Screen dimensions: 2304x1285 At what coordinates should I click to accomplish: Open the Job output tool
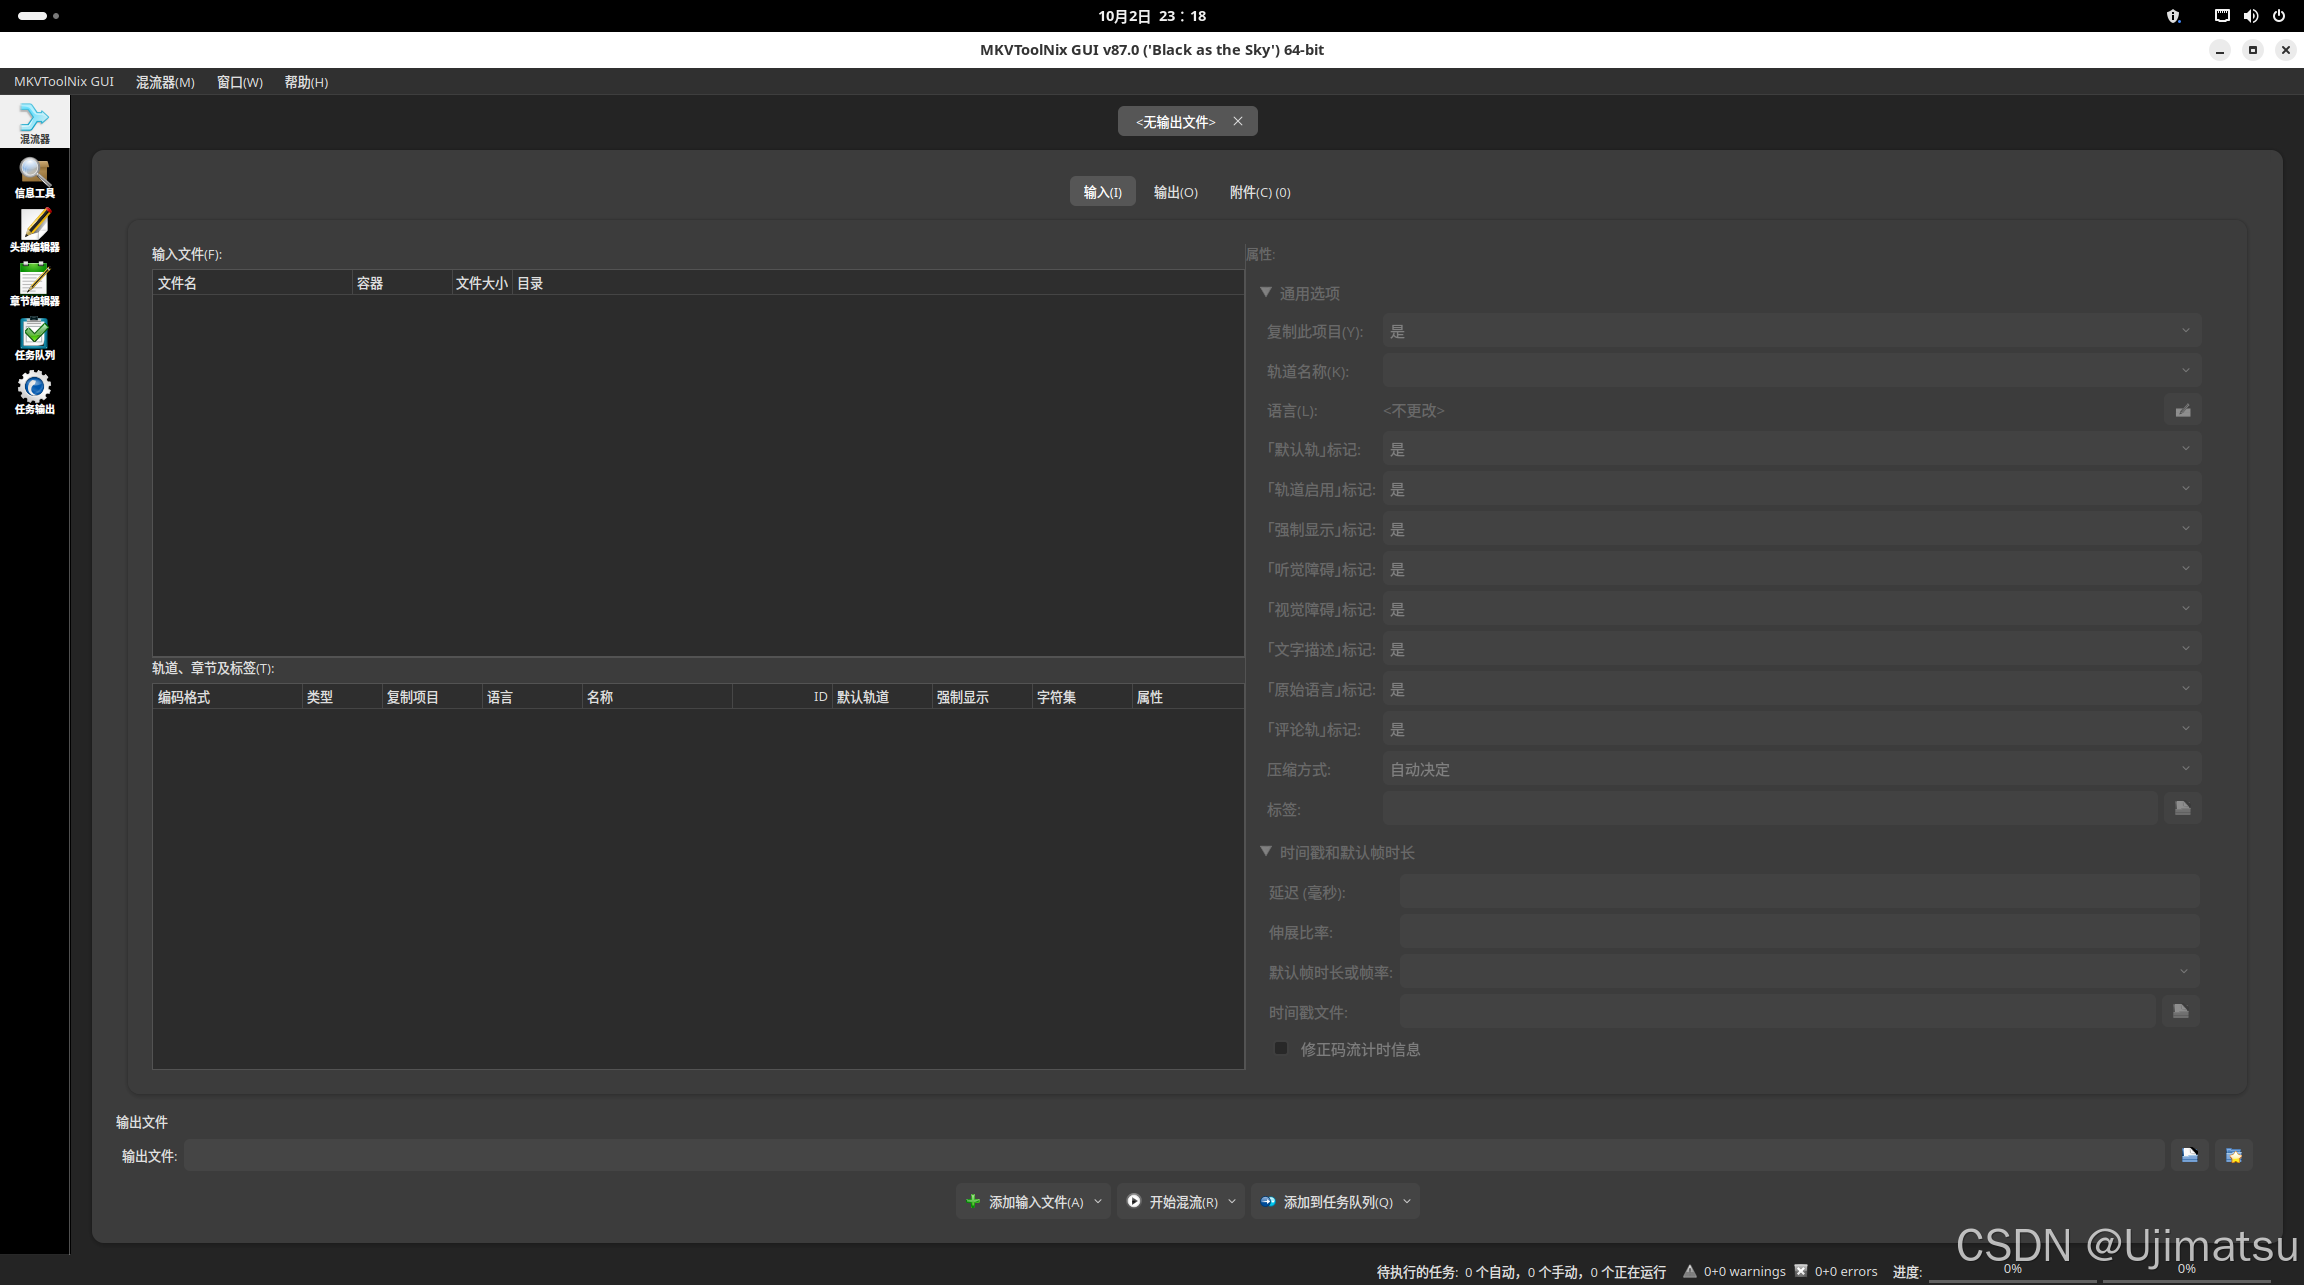(34, 393)
